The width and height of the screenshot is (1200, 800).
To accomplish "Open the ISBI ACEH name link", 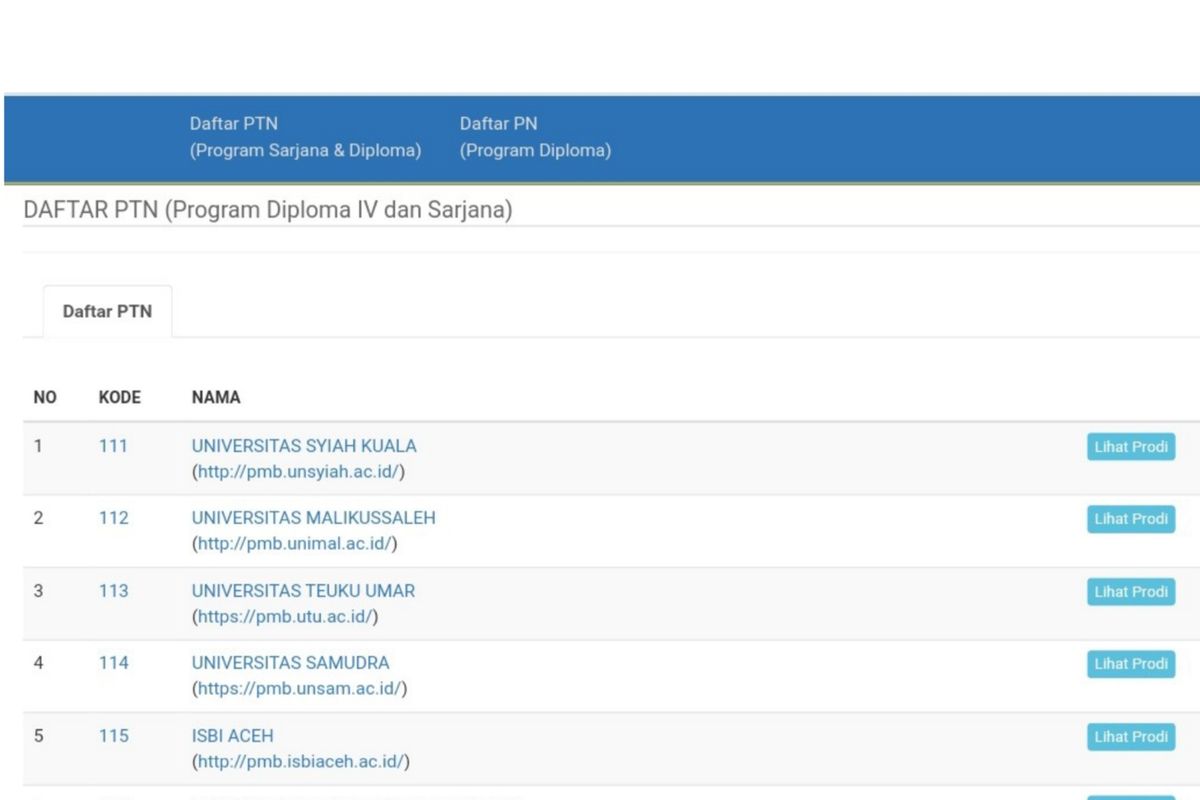I will pos(232,736).
